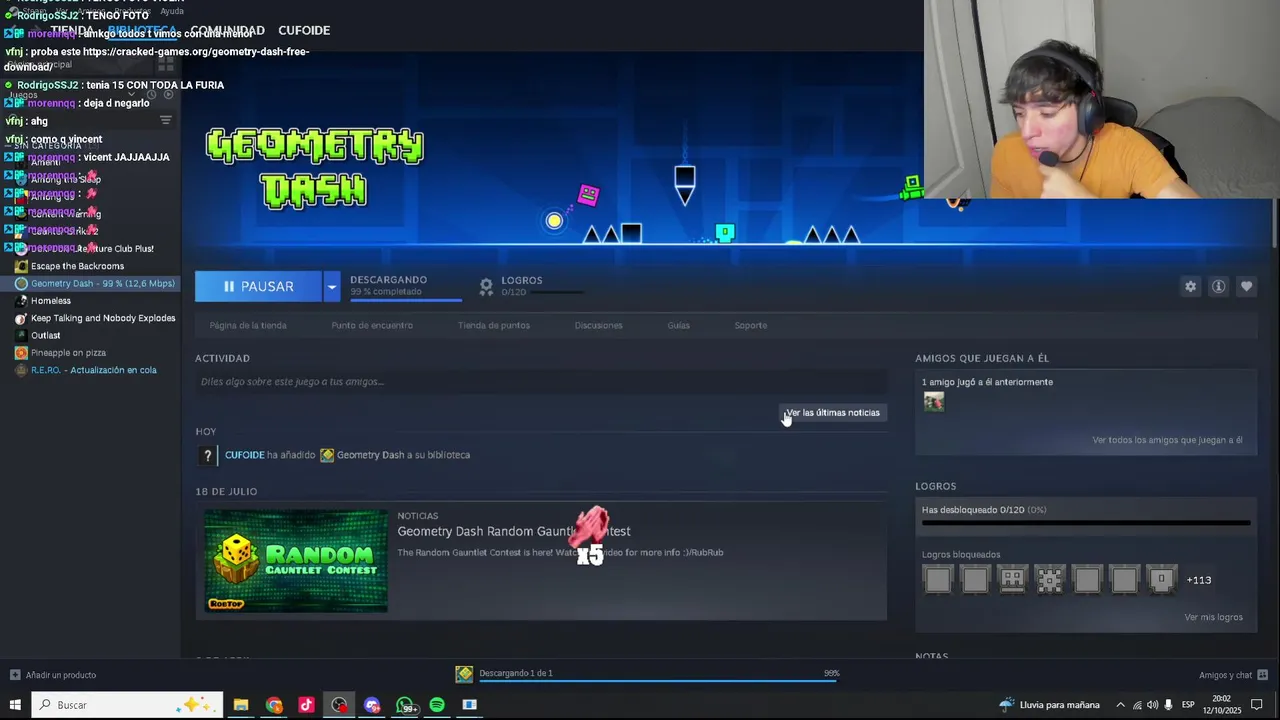Click Ver las últimas noticias button
This screenshot has height=720, width=1280.
click(x=832, y=412)
